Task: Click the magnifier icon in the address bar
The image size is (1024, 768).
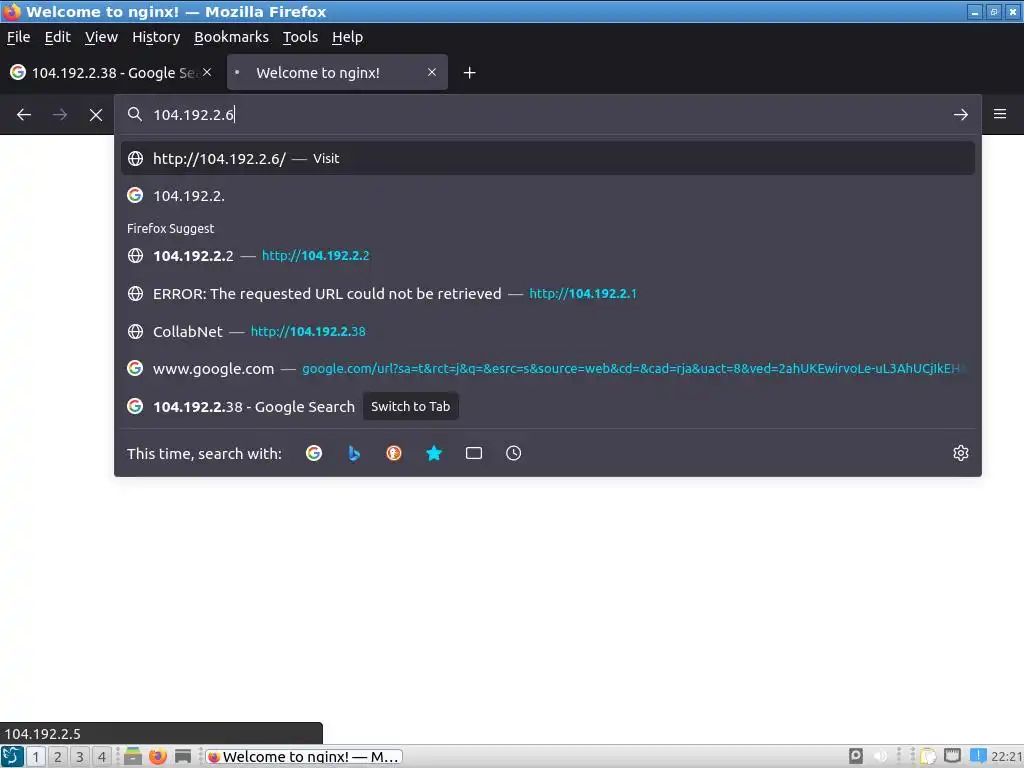Action: [x=135, y=114]
